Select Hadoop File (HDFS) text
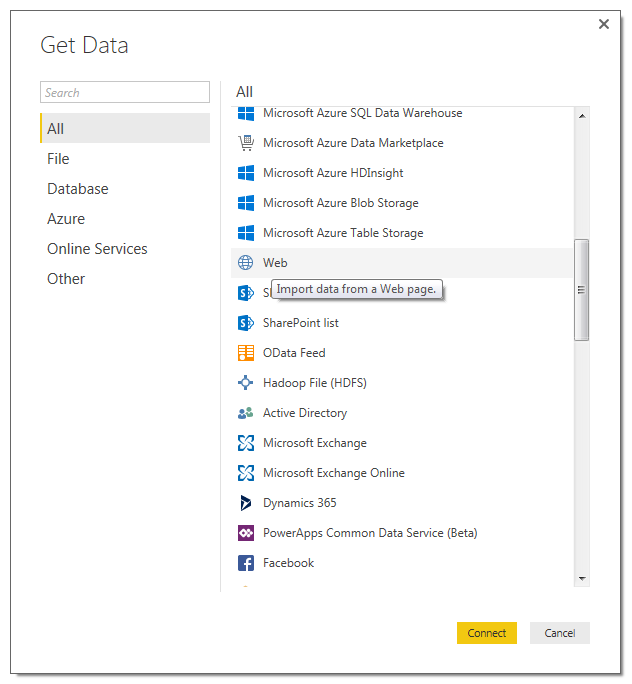This screenshot has height=684, width=632. click(315, 383)
